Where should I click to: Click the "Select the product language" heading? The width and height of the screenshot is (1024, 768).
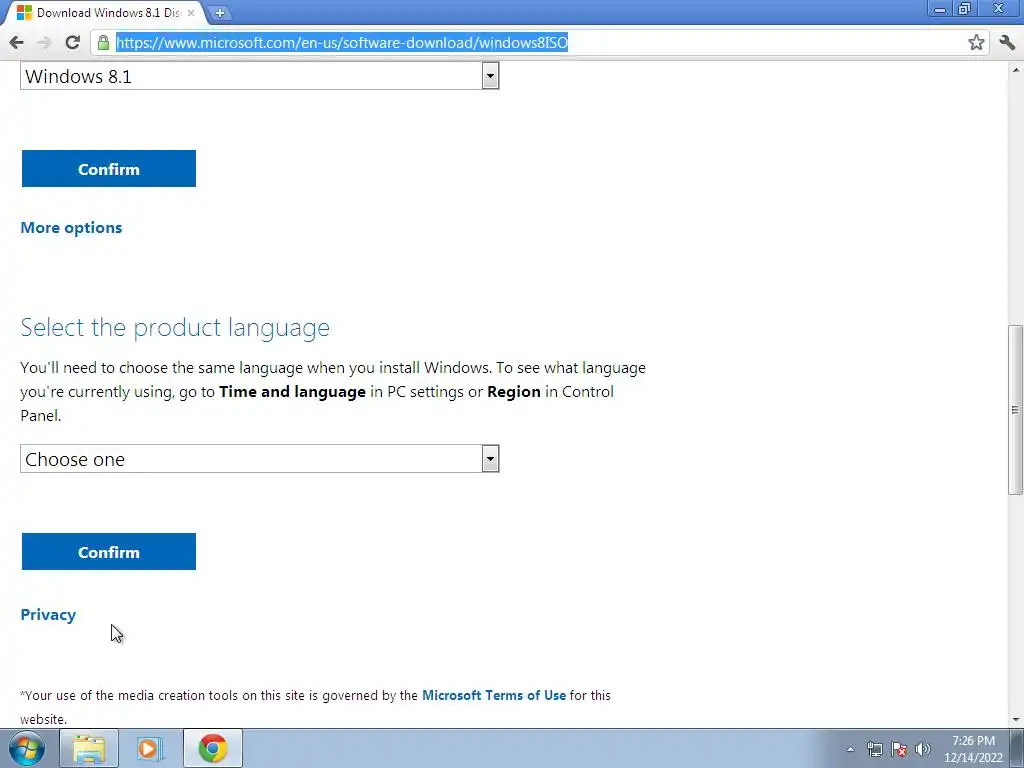point(175,327)
